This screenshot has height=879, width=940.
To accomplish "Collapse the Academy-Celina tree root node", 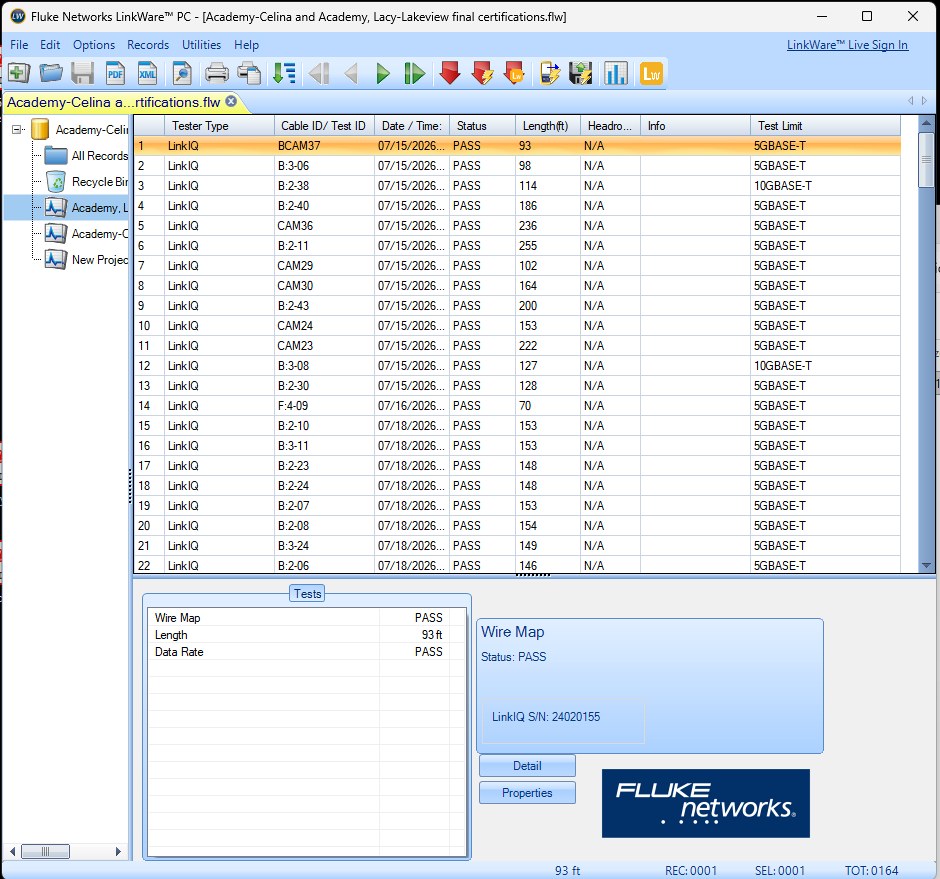I will pyautogui.click(x=17, y=129).
